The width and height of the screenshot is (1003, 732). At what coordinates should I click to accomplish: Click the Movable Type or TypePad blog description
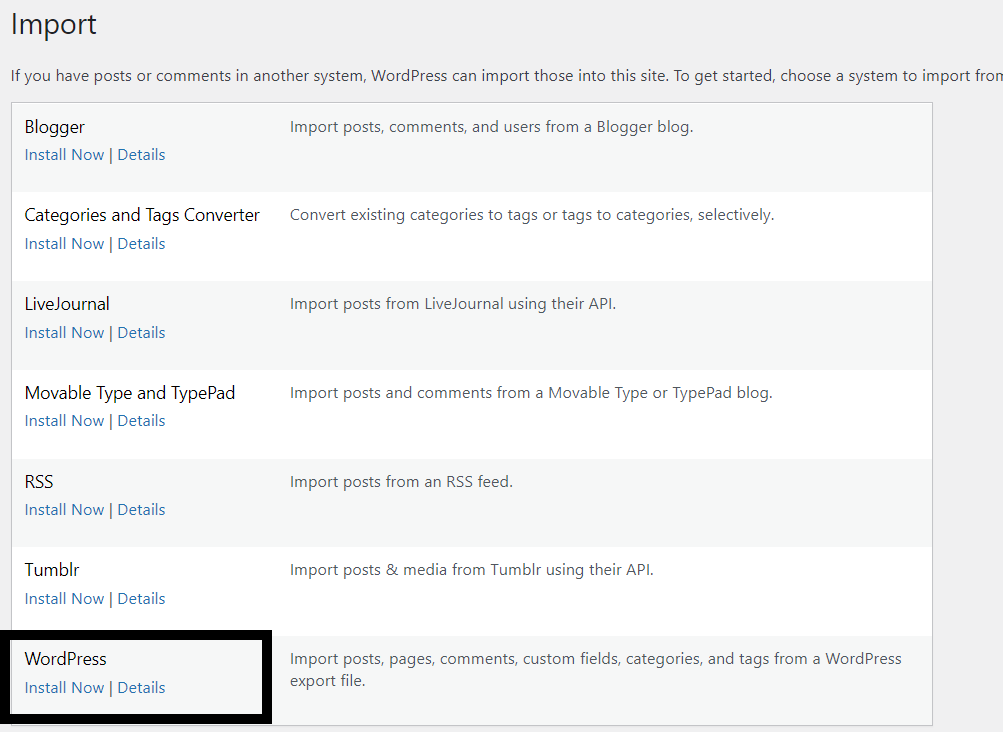point(531,393)
